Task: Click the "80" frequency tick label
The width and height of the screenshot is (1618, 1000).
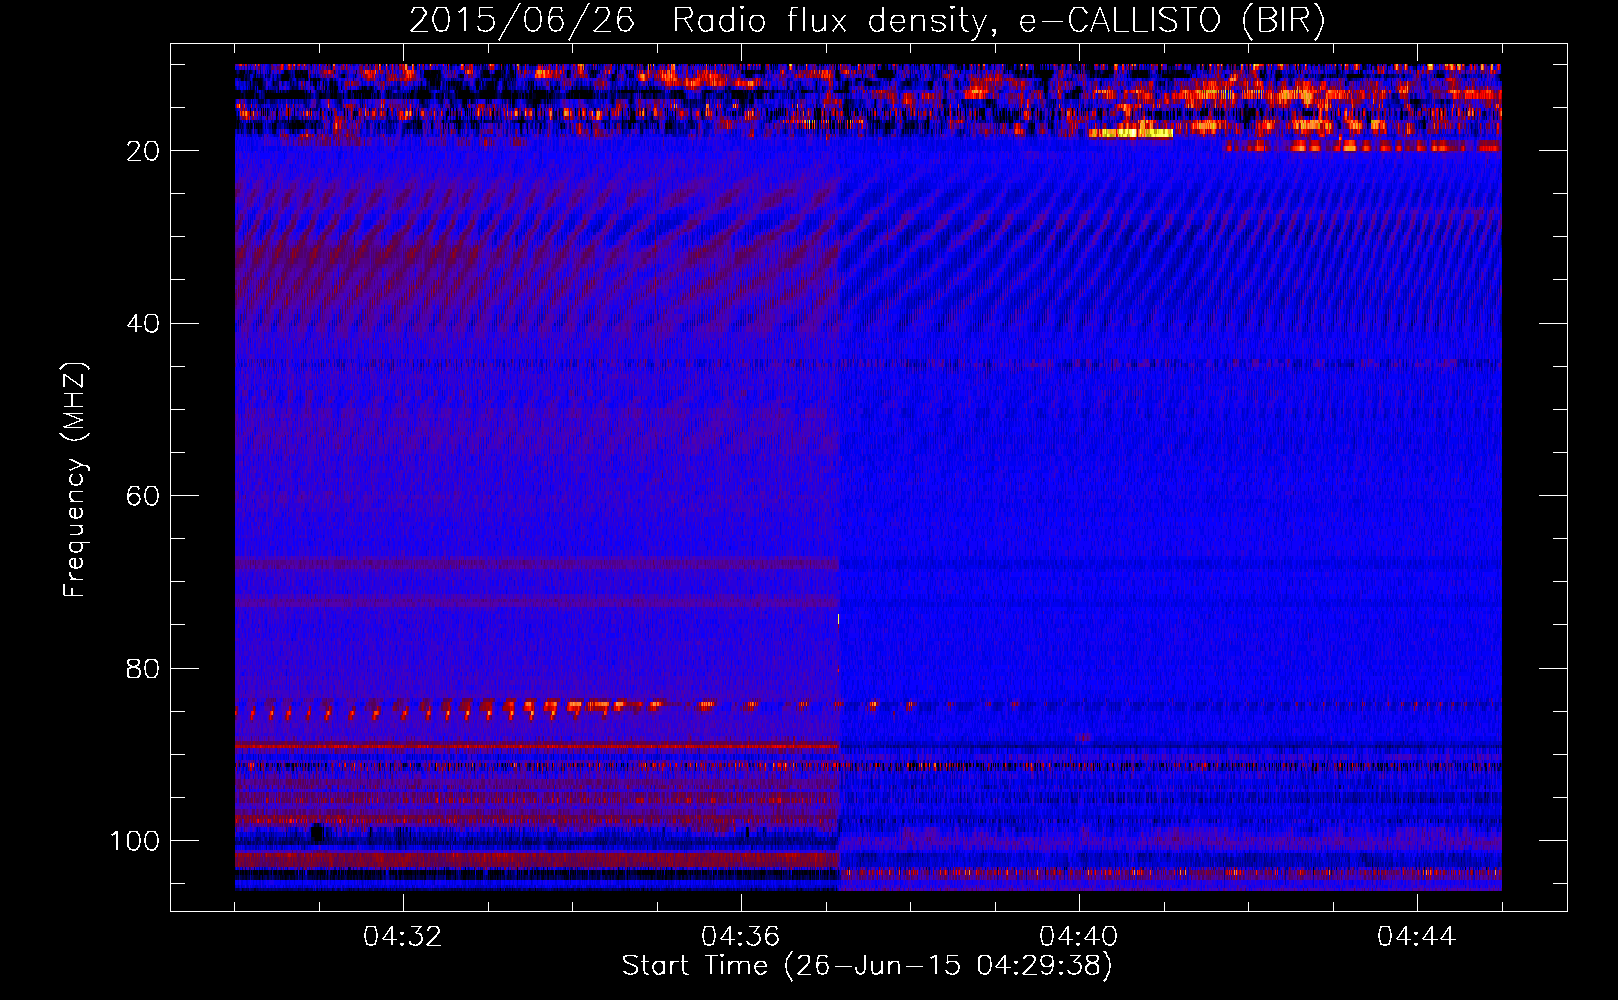Action: click(x=143, y=669)
